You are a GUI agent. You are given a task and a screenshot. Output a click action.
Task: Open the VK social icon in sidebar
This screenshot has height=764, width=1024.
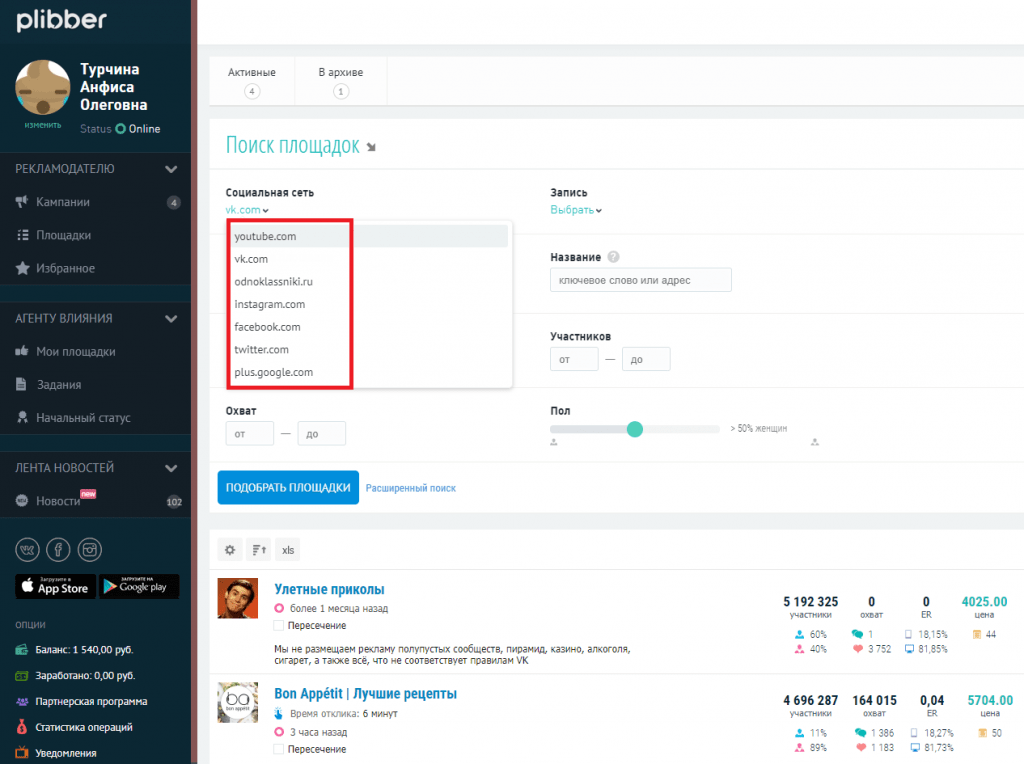click(27, 549)
